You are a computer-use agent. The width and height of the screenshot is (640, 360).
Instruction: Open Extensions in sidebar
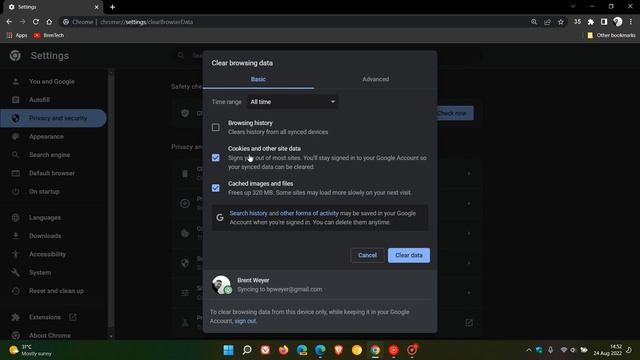point(44,317)
